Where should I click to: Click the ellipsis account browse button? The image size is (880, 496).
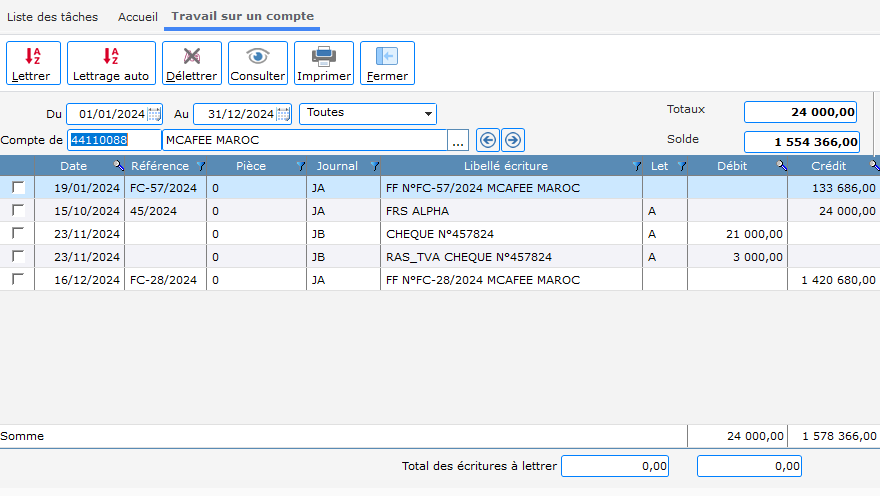point(459,140)
